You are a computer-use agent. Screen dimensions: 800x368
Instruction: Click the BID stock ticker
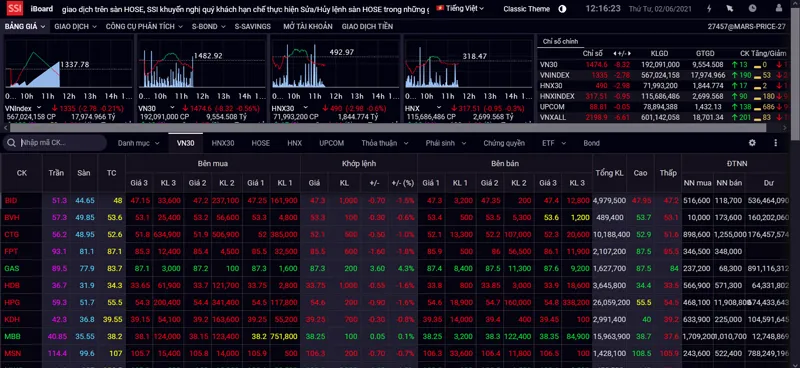(11, 201)
